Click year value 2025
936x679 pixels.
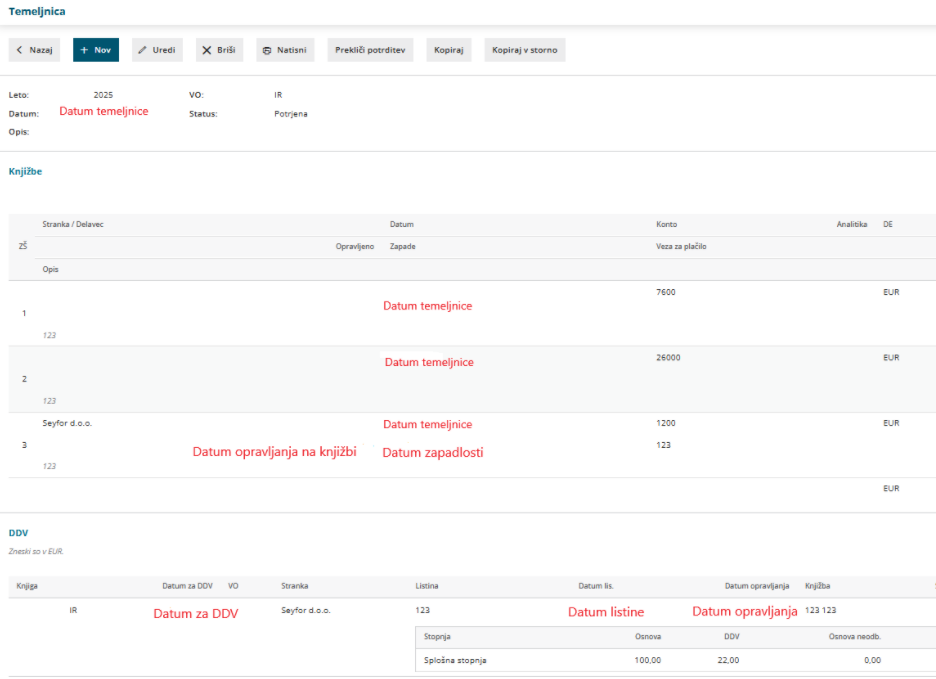point(103,95)
